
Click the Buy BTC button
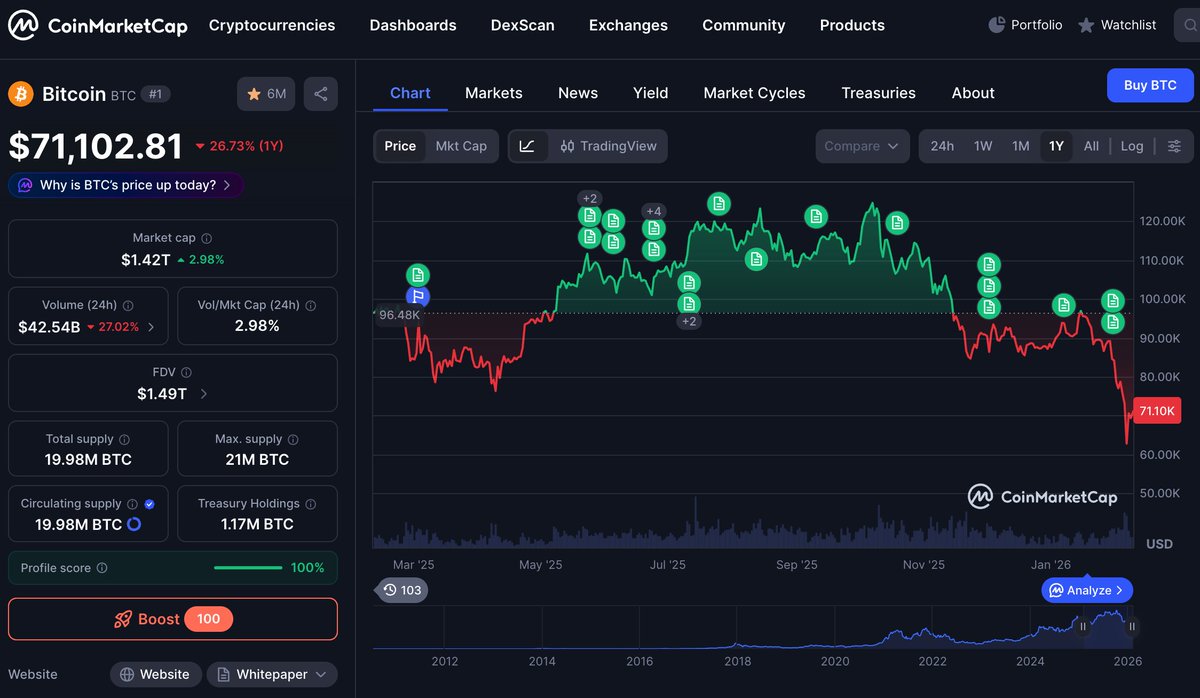[1150, 85]
